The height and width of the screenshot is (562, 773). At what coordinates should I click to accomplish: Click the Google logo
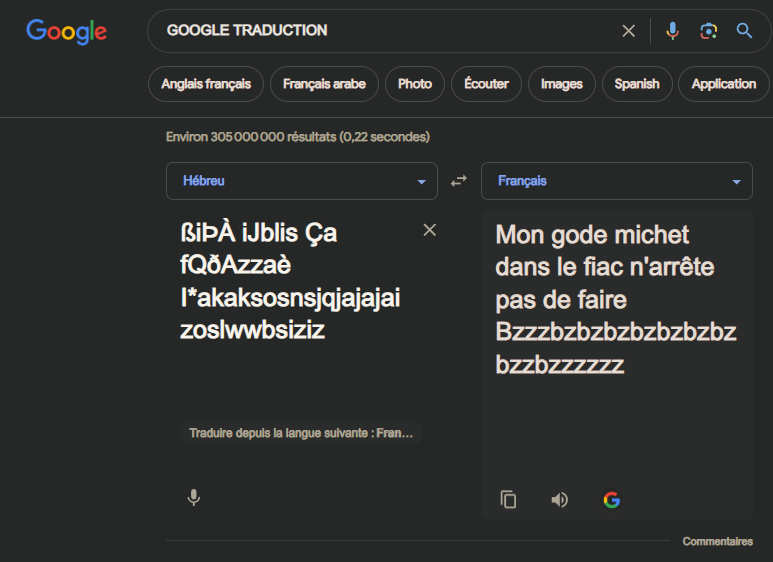66,31
